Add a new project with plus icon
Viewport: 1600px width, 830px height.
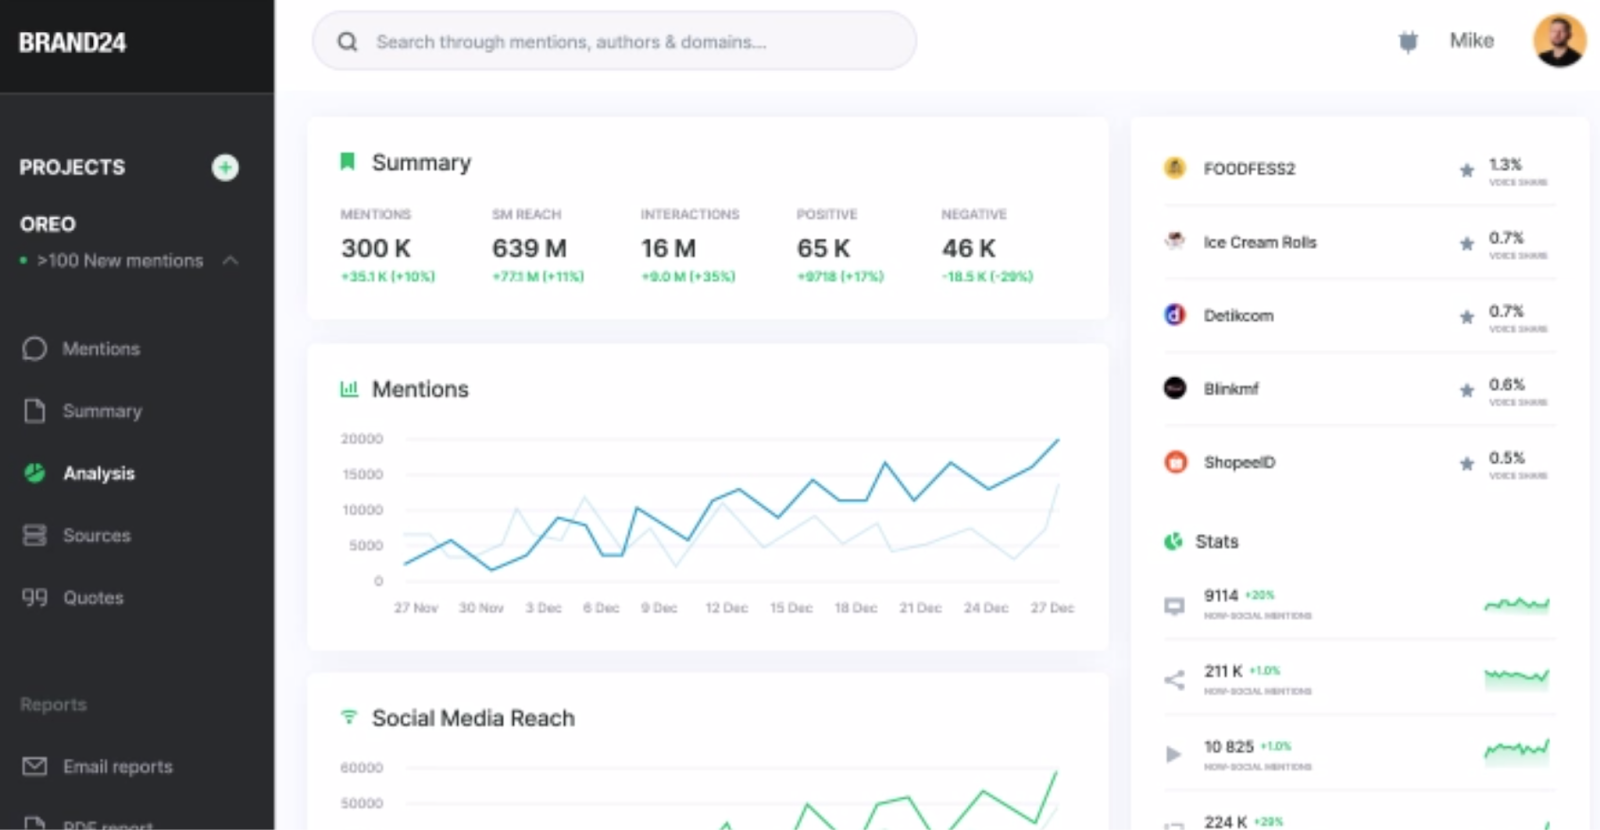(225, 167)
